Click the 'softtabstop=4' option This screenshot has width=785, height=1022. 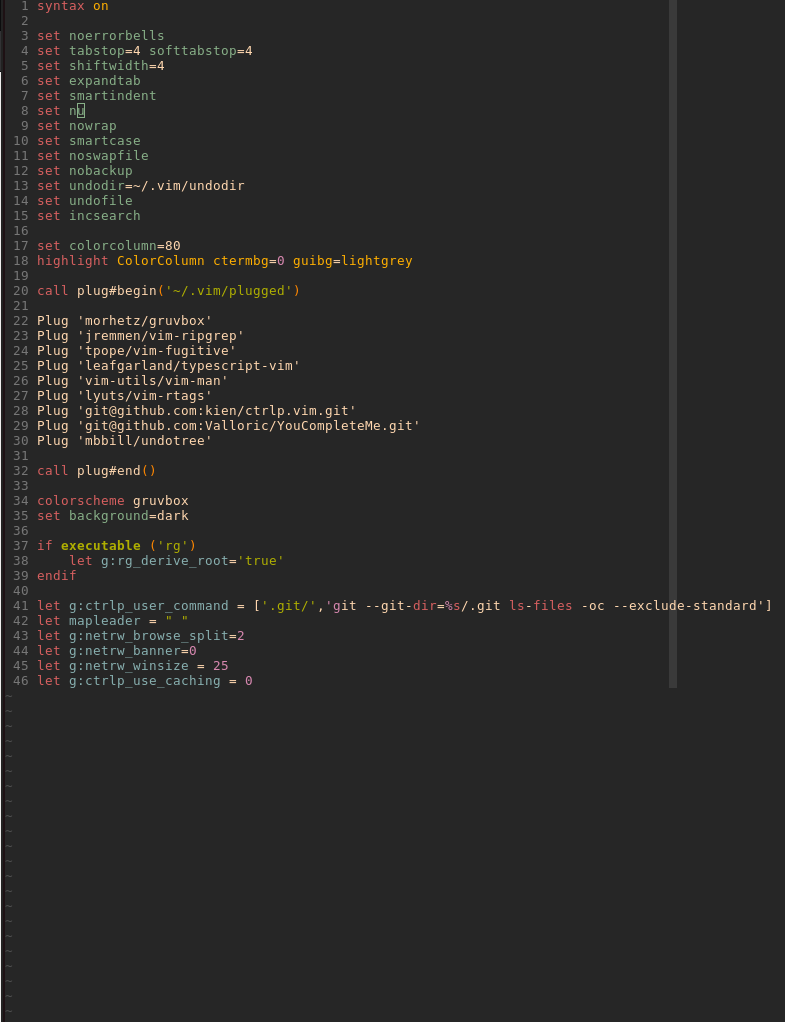click(201, 51)
